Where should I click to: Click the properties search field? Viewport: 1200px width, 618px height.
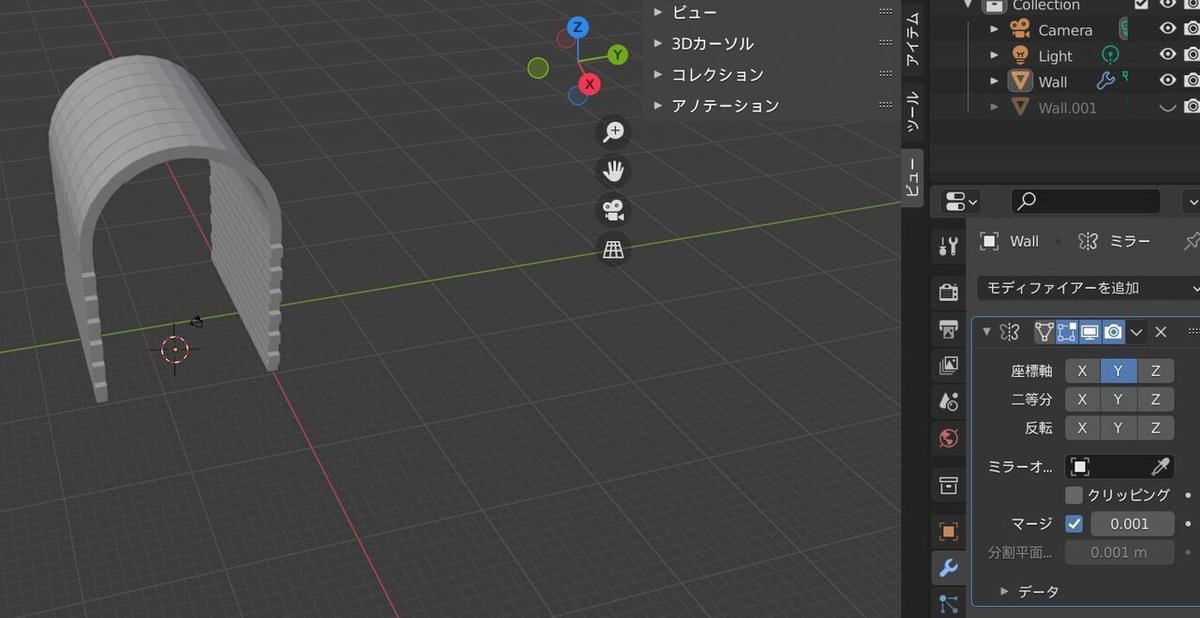pos(1086,201)
